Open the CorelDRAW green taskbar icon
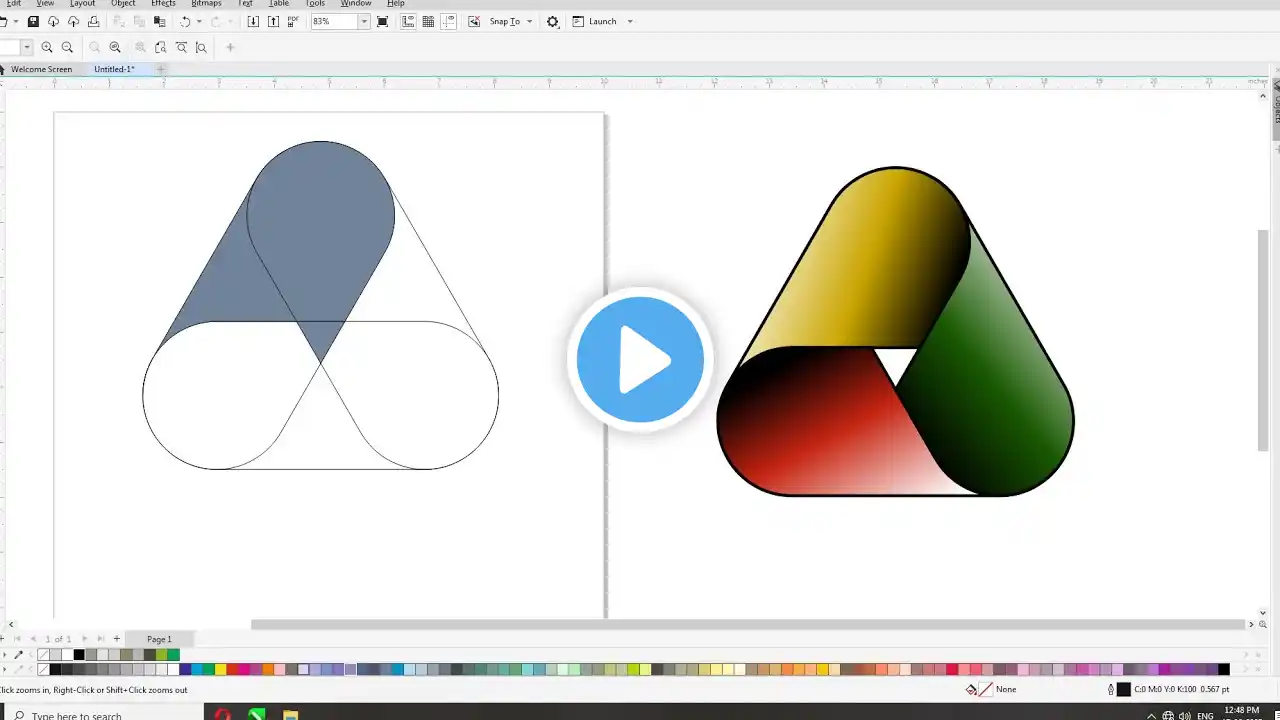This screenshot has height=720, width=1280. tap(256, 714)
